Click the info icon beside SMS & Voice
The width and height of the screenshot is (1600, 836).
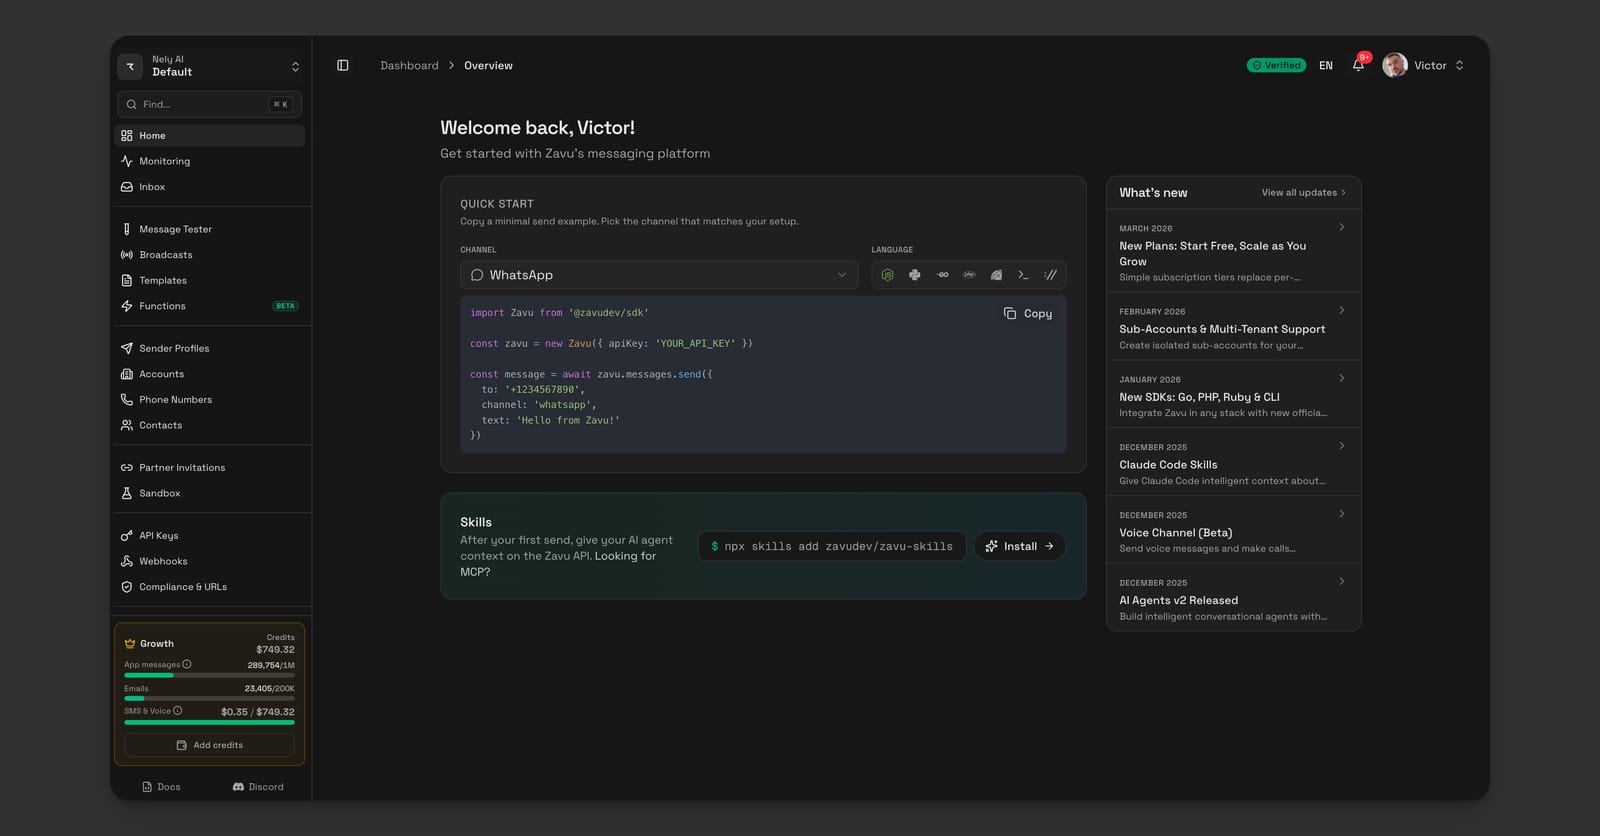click(178, 711)
